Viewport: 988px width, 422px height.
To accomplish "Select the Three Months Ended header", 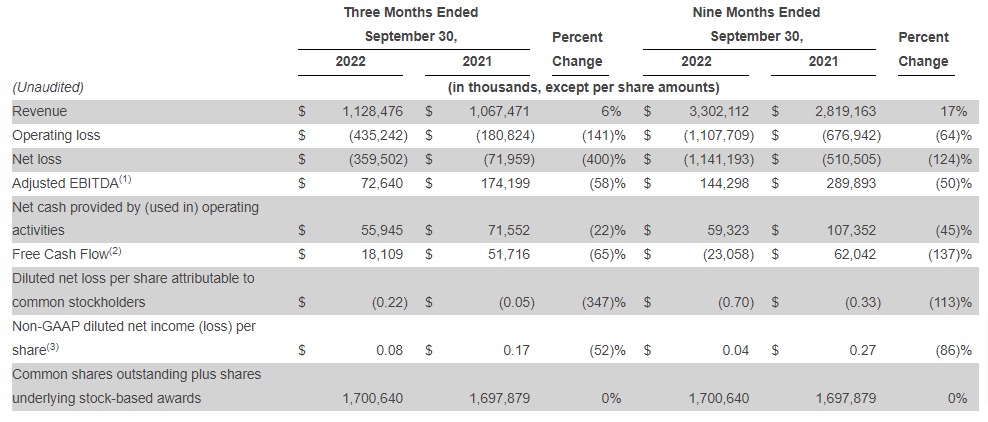I will click(410, 12).
